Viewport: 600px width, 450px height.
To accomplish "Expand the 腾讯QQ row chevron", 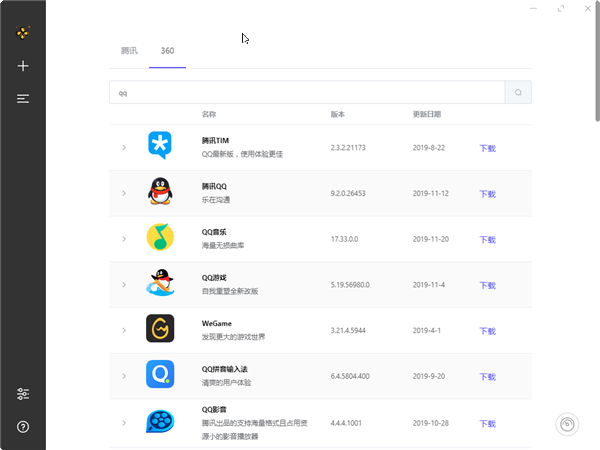I will [x=124, y=193].
